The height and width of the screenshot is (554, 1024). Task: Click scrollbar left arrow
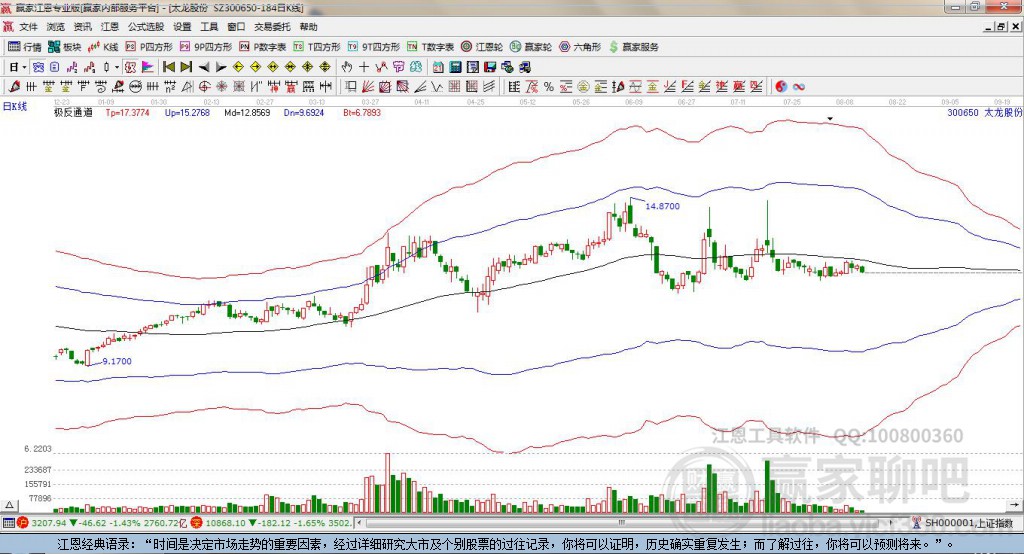[360, 523]
